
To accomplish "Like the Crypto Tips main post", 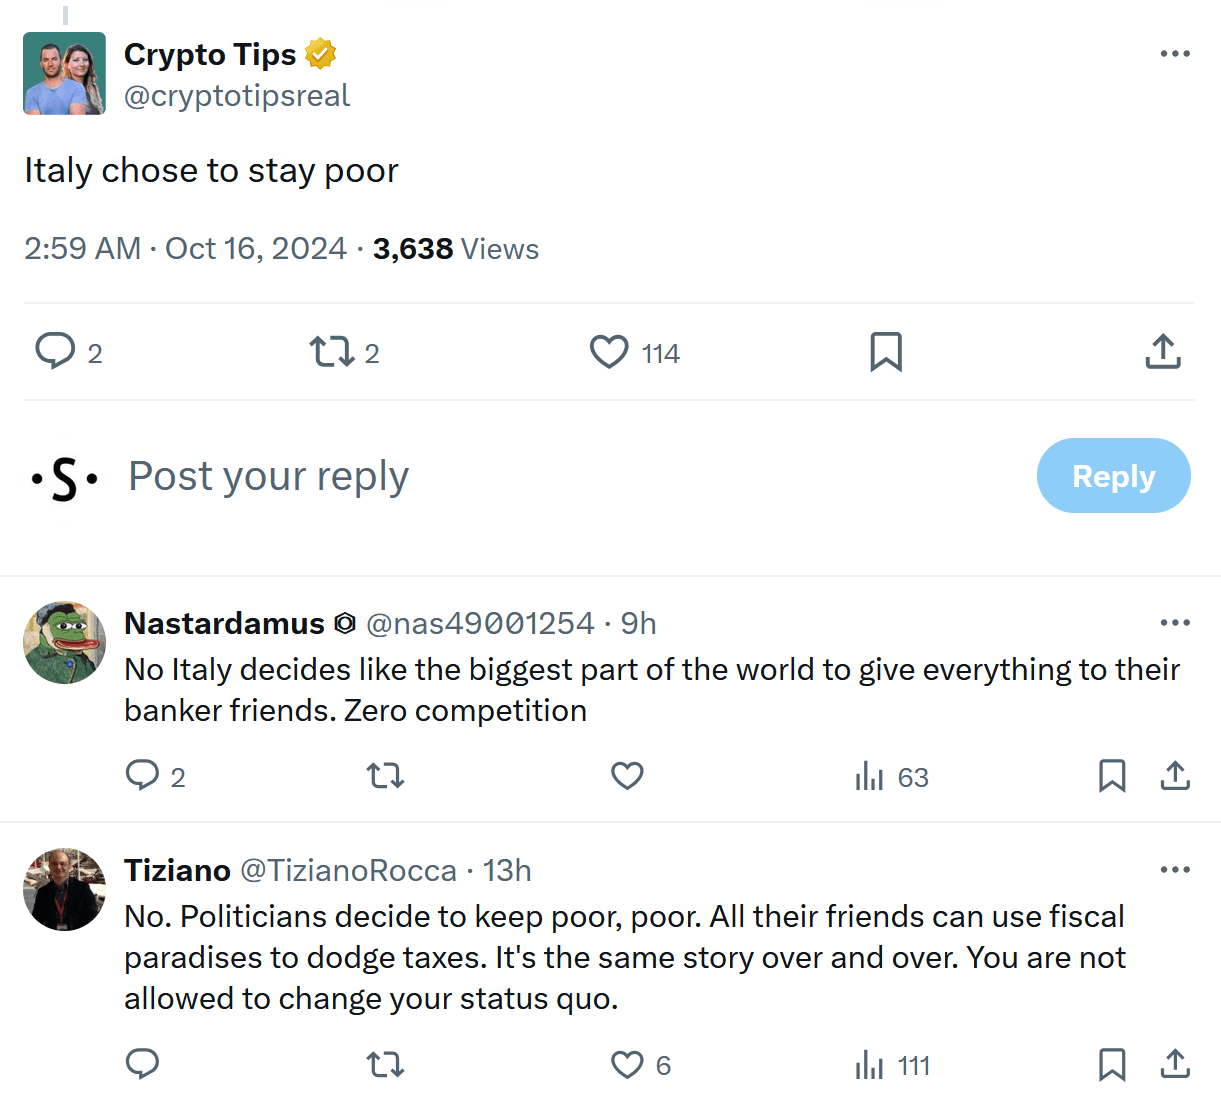I will pos(609,352).
